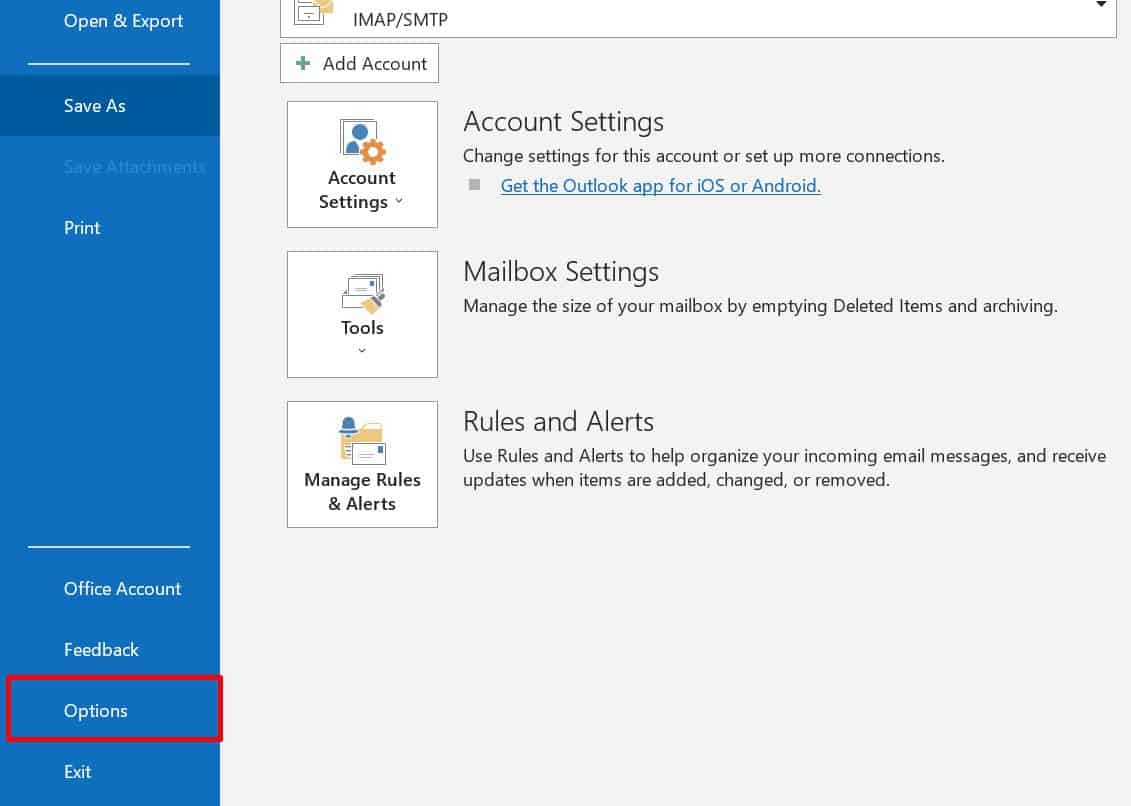Open Outlook Options
Screen dimensions: 1131x806
coord(114,710)
